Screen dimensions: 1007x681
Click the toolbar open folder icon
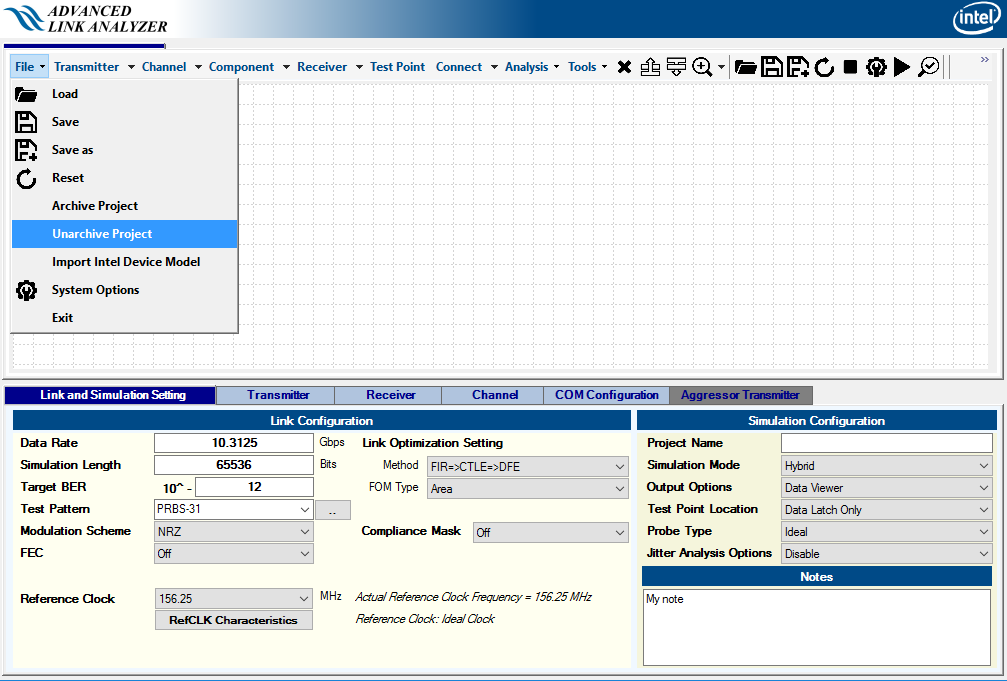pos(745,67)
